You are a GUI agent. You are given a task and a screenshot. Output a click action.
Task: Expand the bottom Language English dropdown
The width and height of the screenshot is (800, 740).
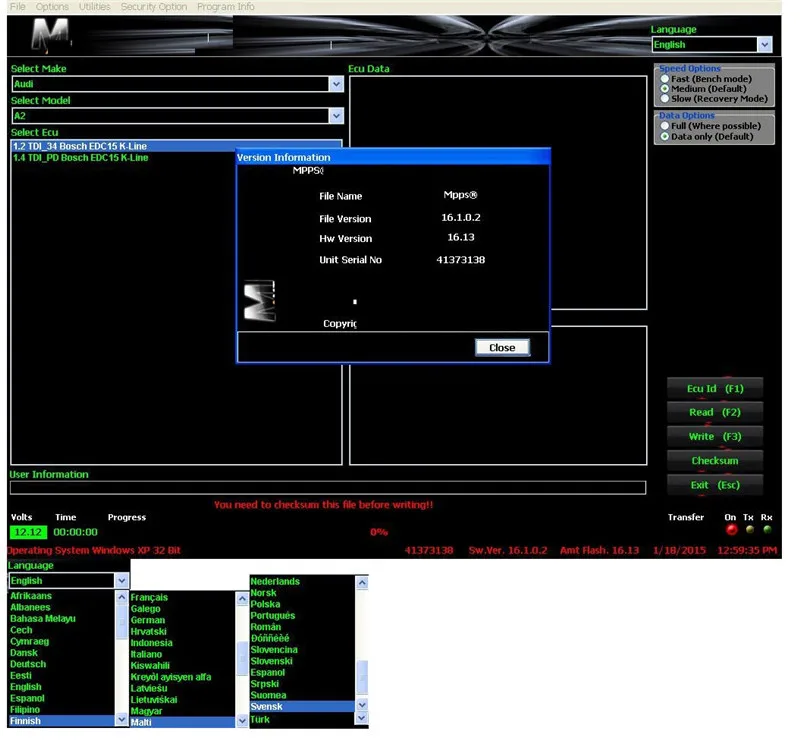[x=121, y=580]
